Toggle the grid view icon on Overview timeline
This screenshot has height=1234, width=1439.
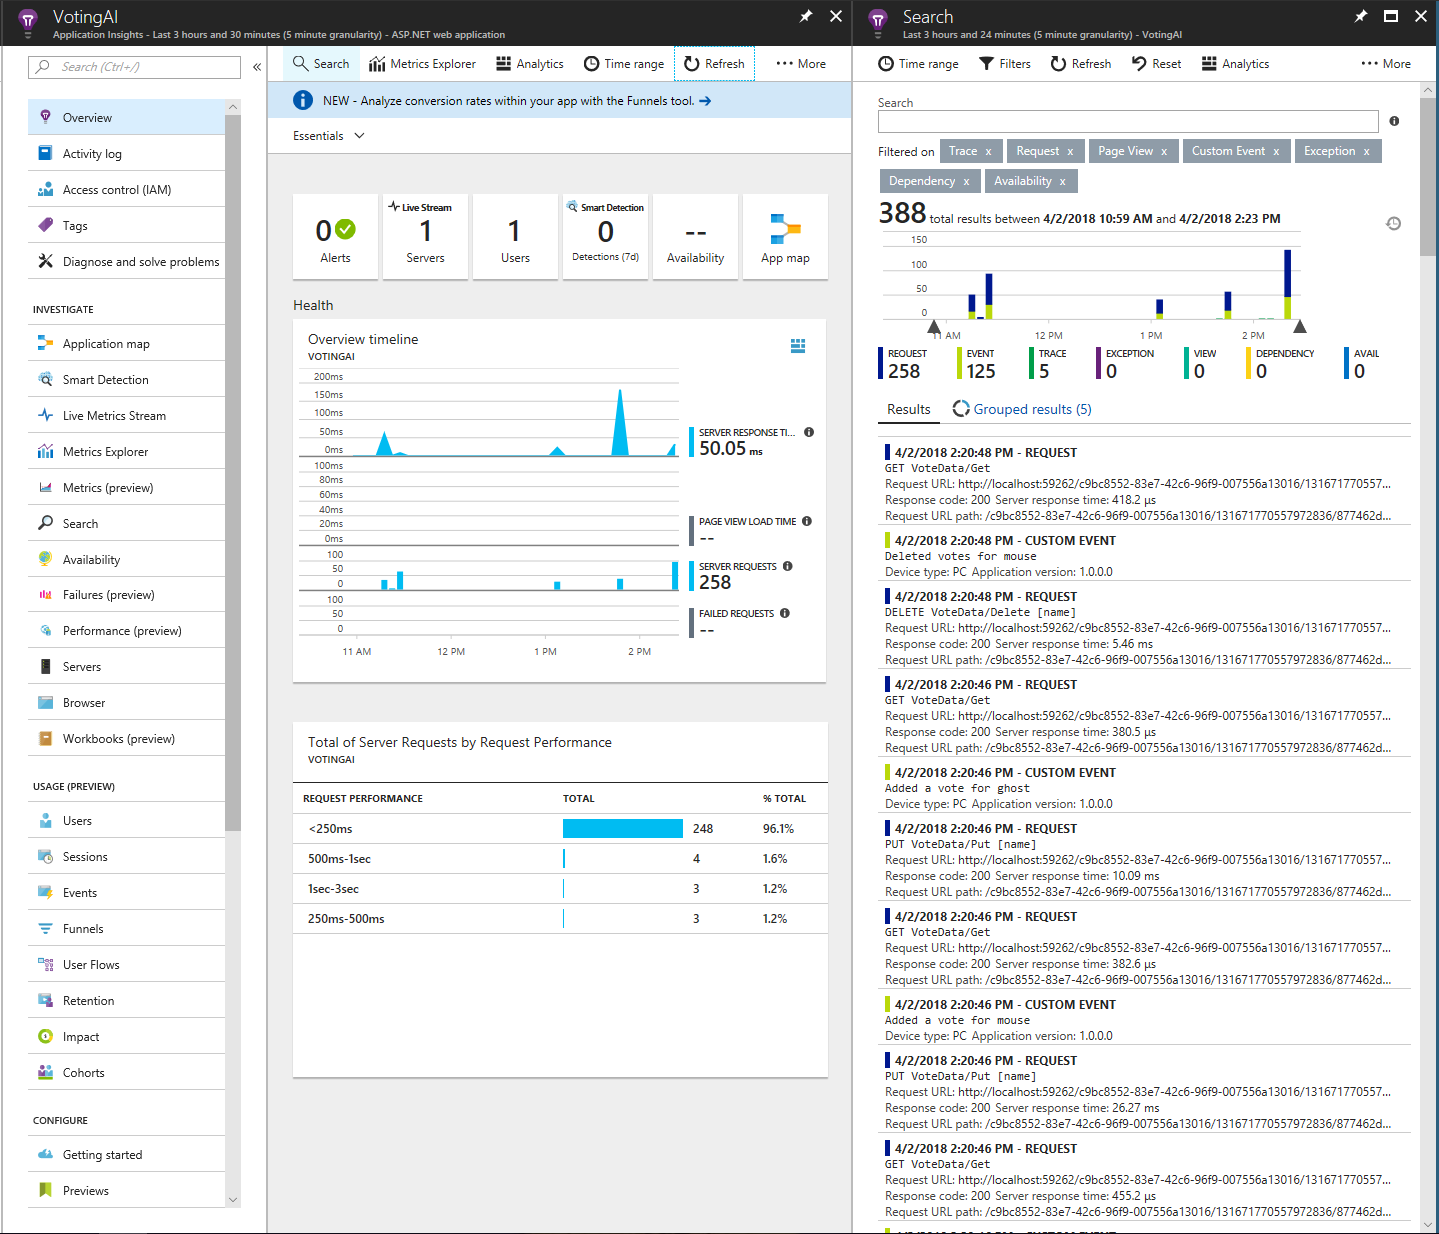click(798, 345)
